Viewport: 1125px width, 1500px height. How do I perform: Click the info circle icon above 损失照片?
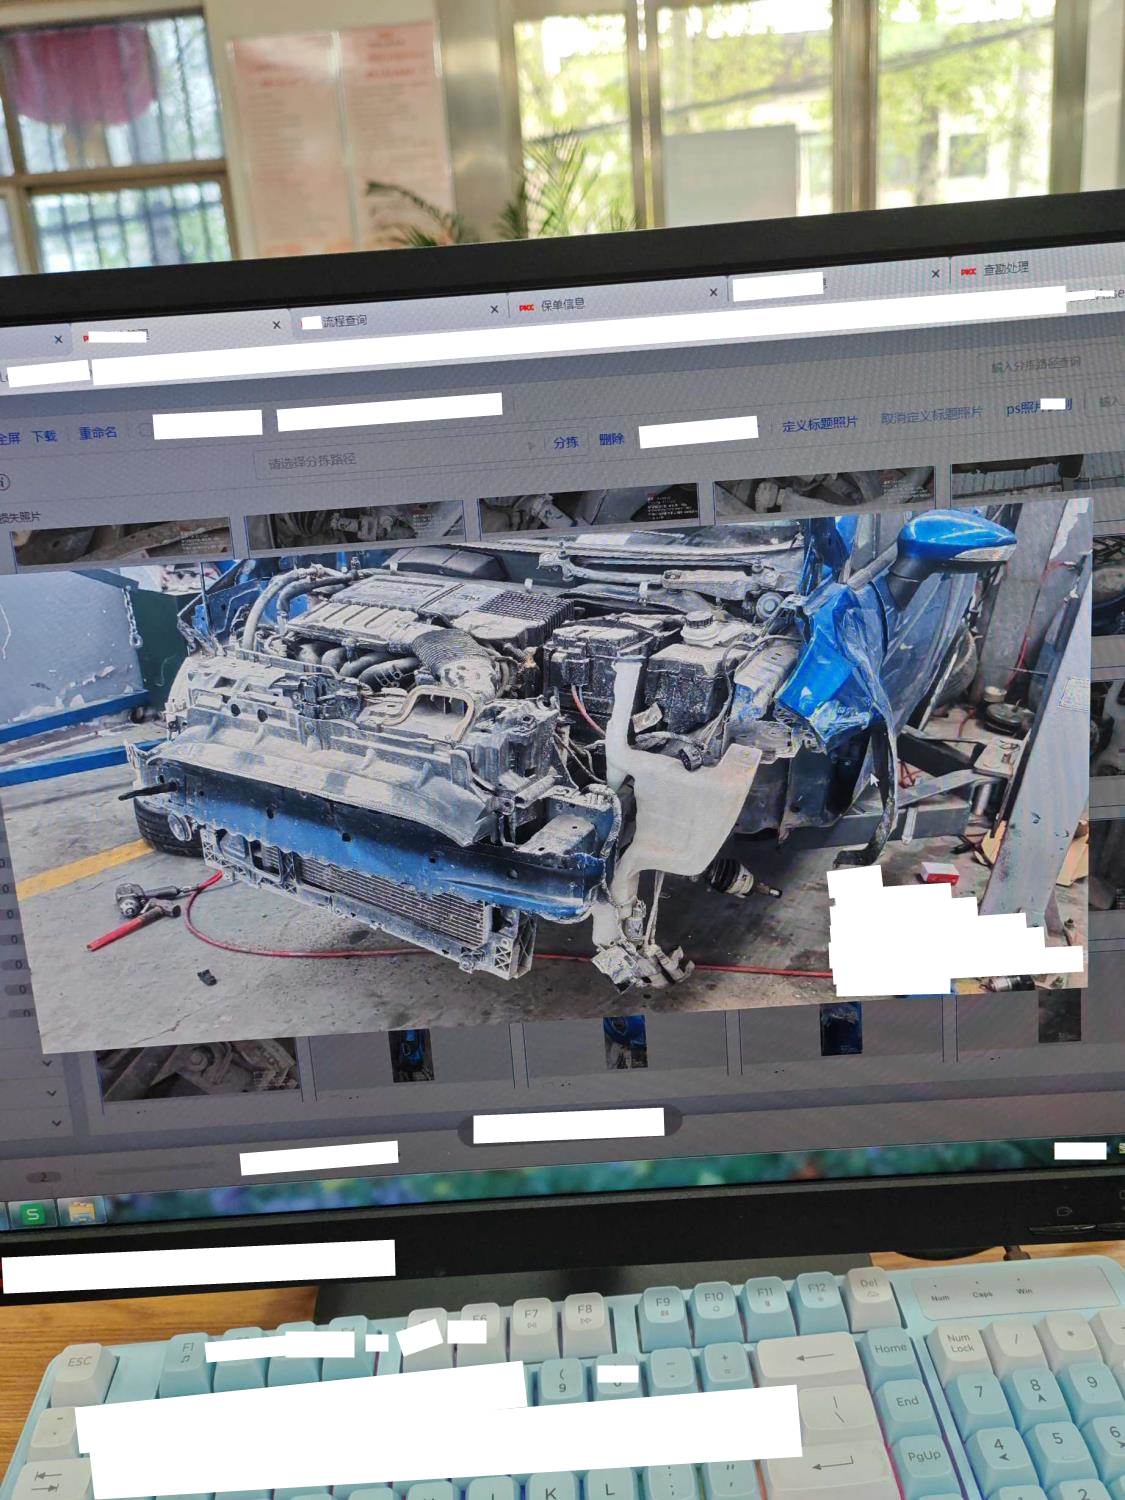[4, 483]
